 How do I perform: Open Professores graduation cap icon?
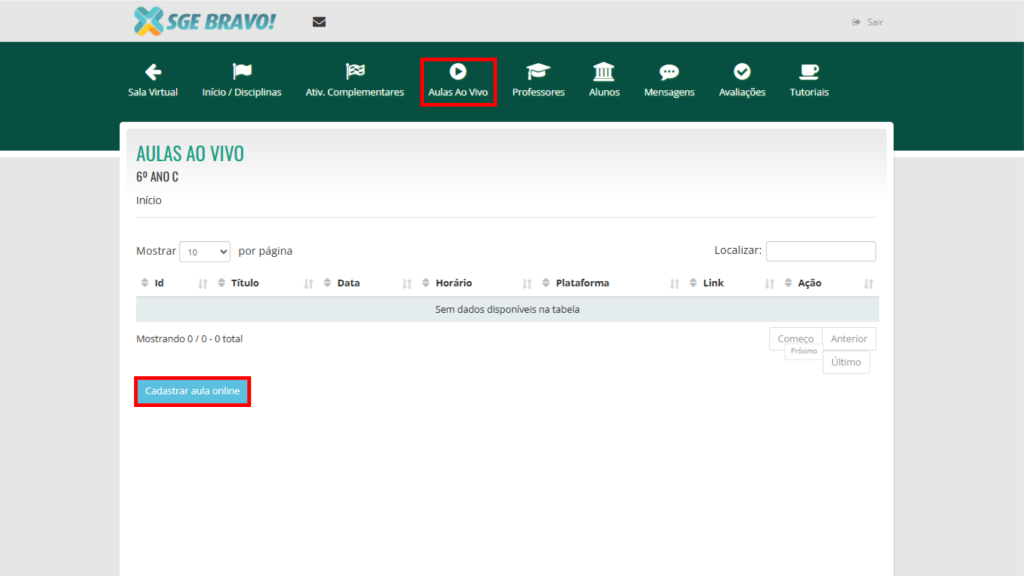(538, 72)
